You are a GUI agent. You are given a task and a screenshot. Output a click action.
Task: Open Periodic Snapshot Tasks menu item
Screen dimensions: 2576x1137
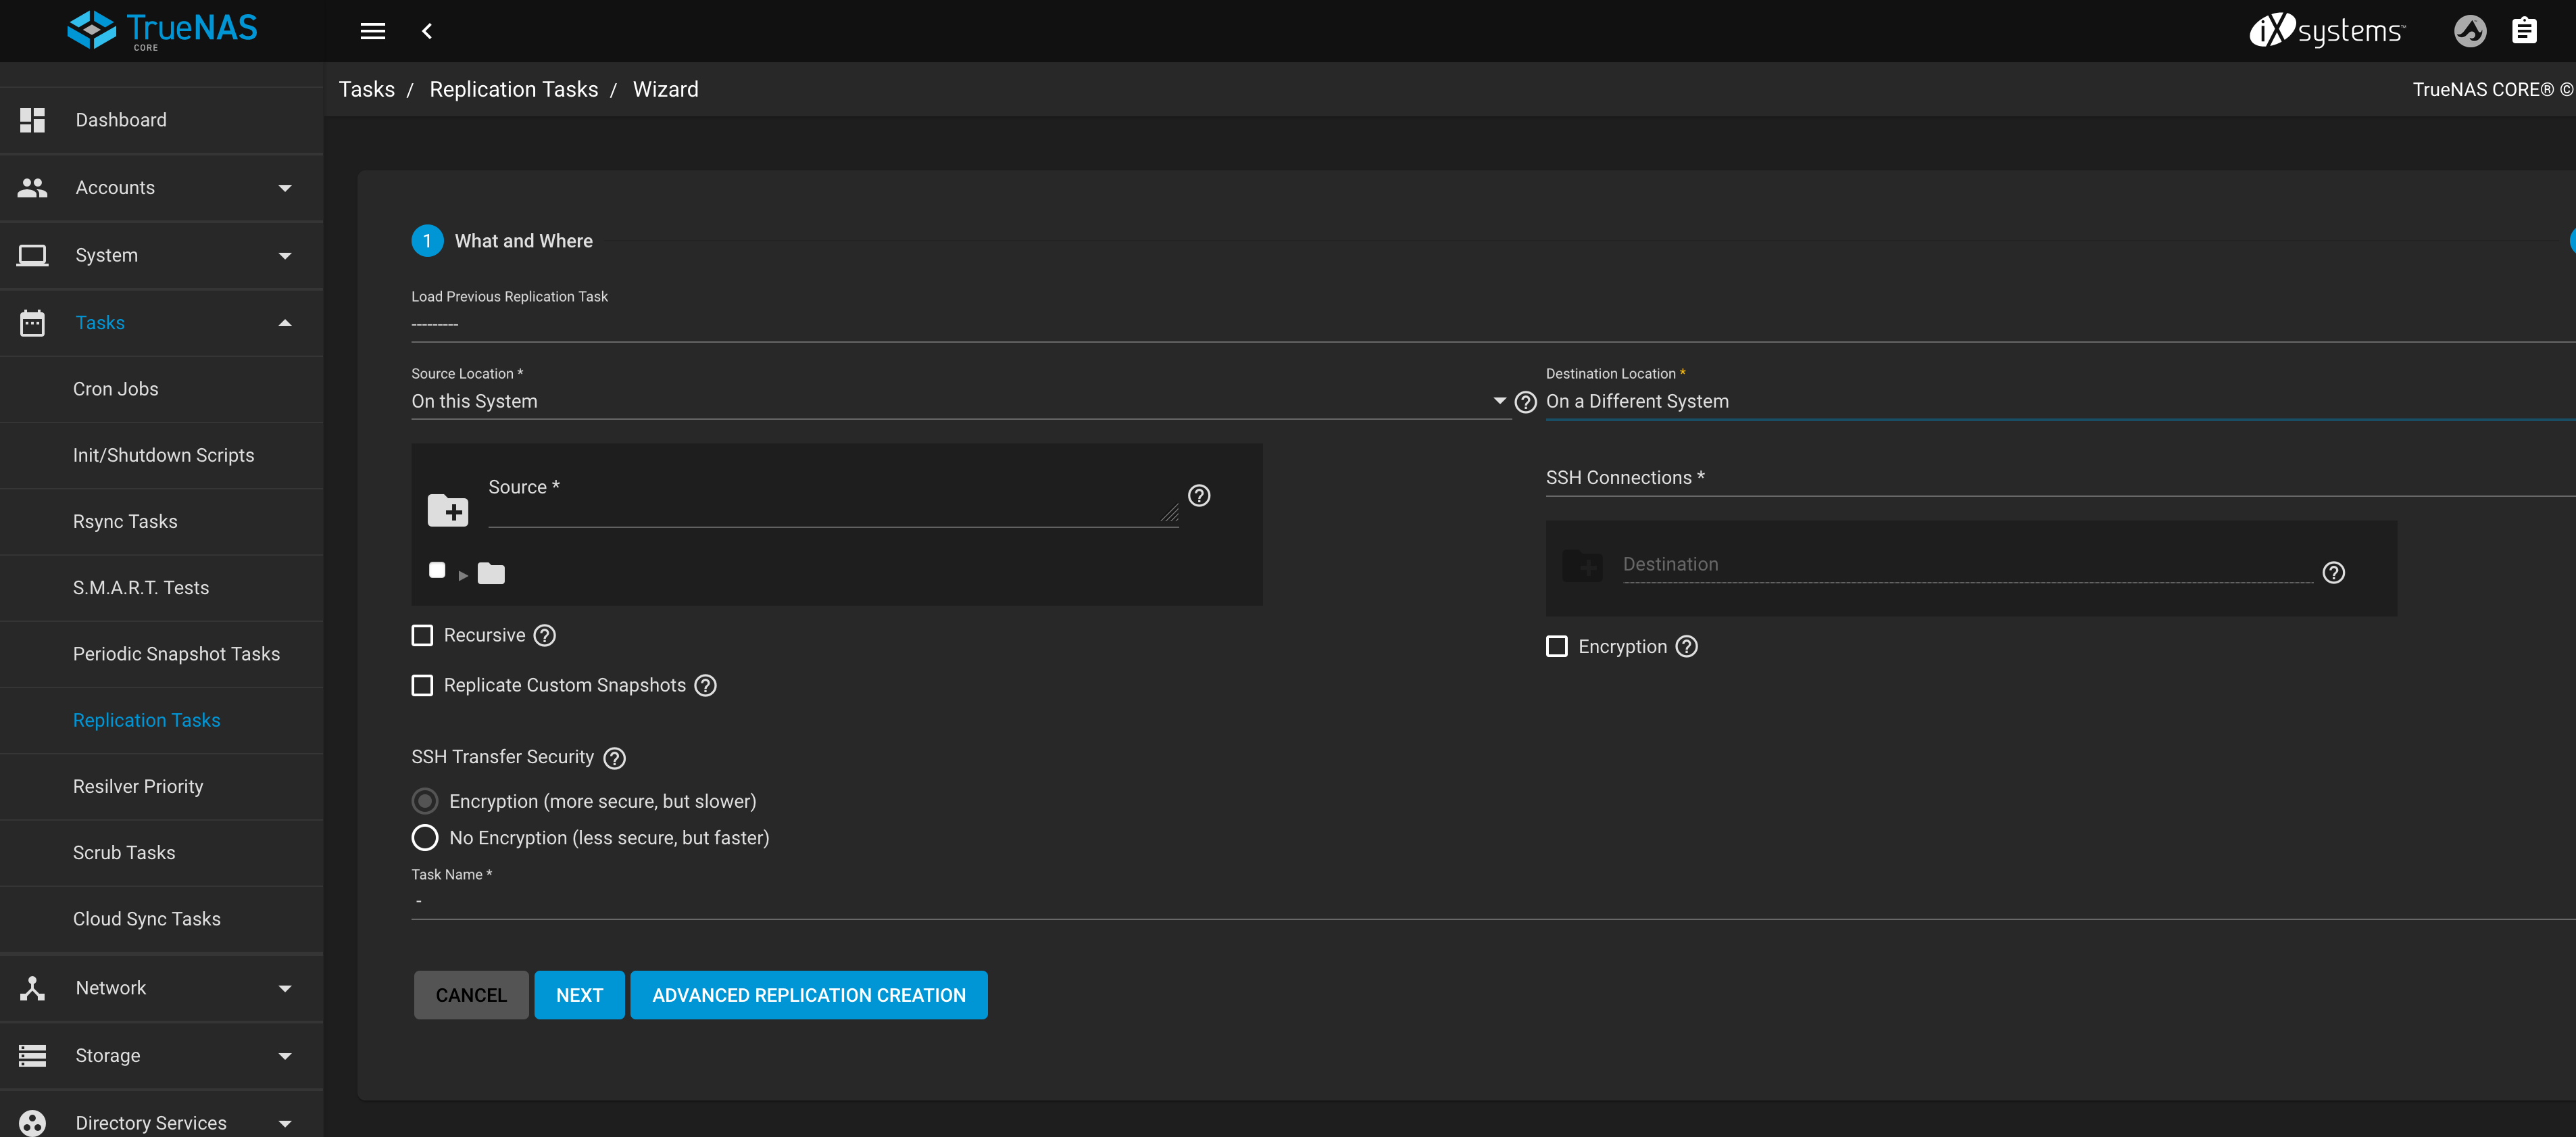176,654
